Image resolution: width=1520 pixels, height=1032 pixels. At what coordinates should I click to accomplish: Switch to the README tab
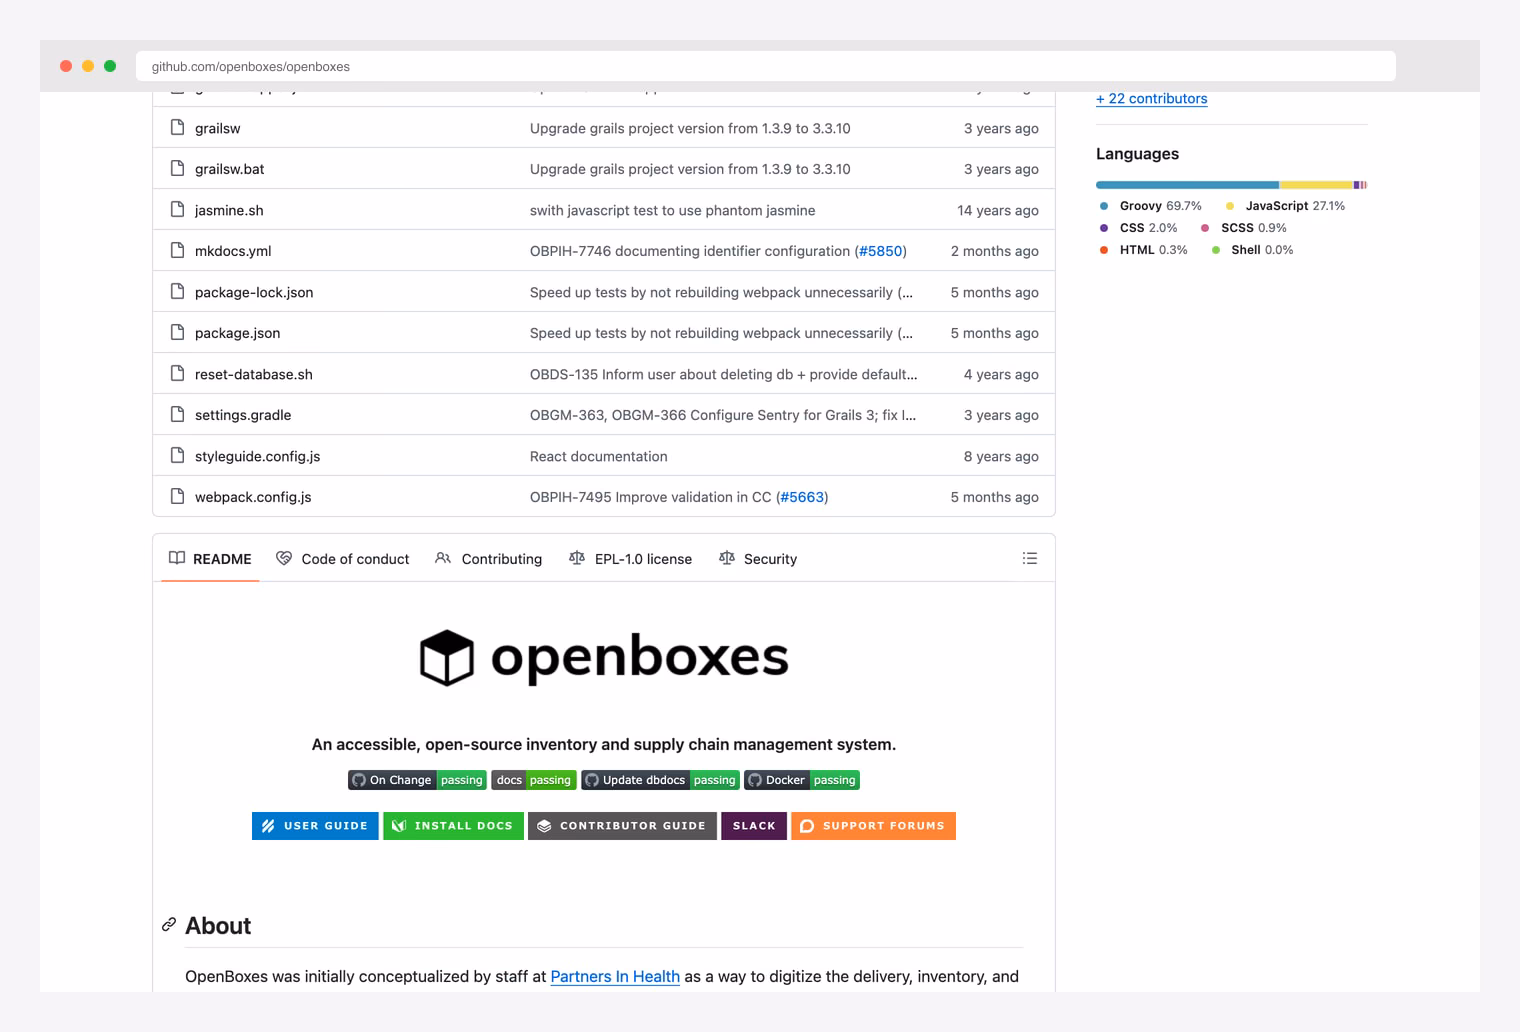tap(210, 558)
